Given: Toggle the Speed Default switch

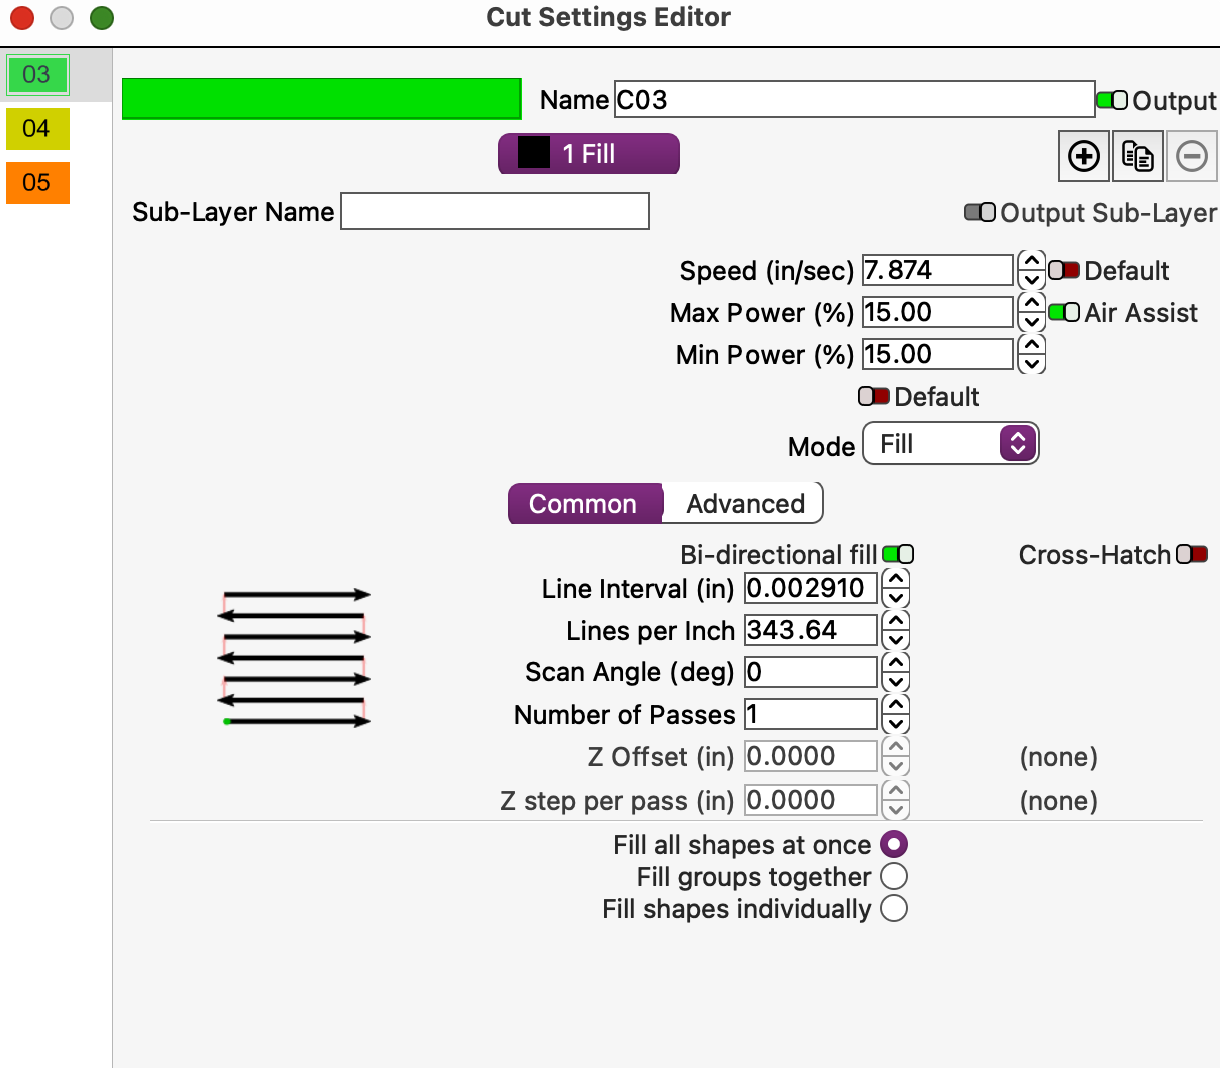Looking at the screenshot, I should (1064, 270).
